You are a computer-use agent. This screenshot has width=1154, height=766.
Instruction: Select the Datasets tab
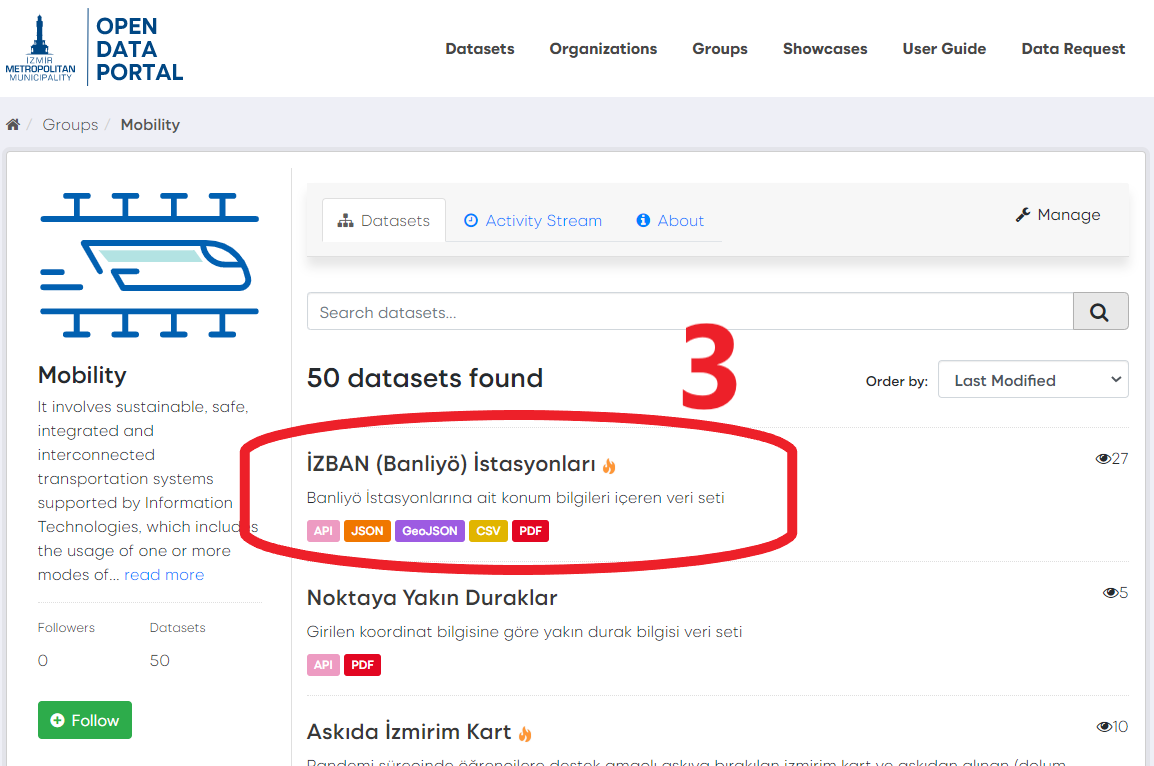(x=384, y=221)
